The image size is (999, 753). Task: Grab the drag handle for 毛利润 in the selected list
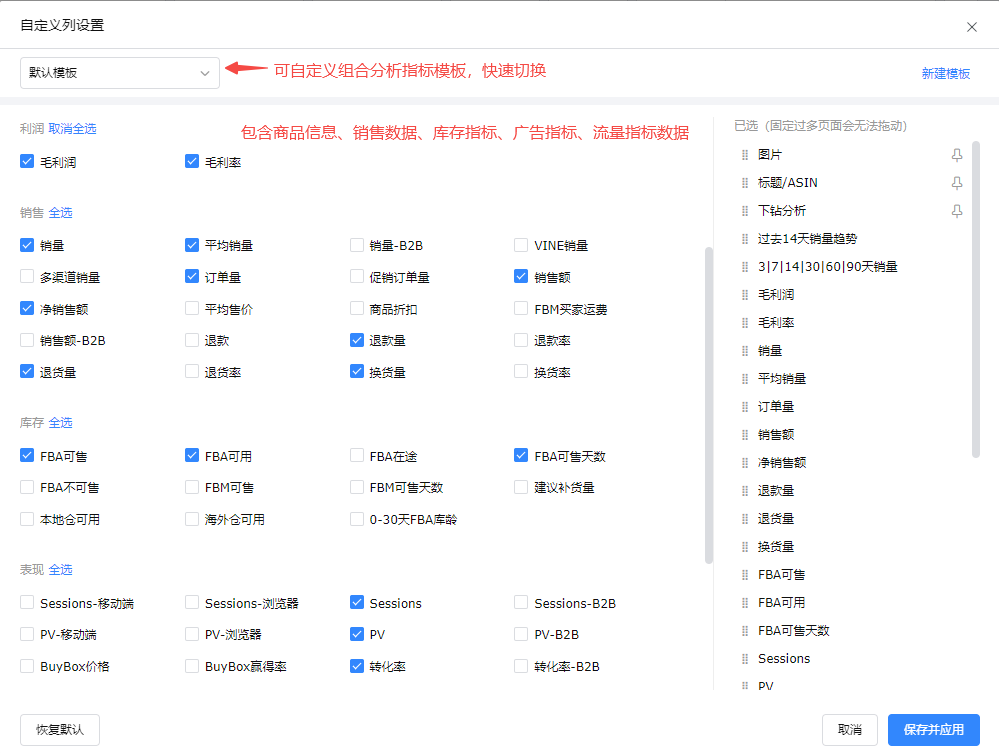[x=744, y=295]
